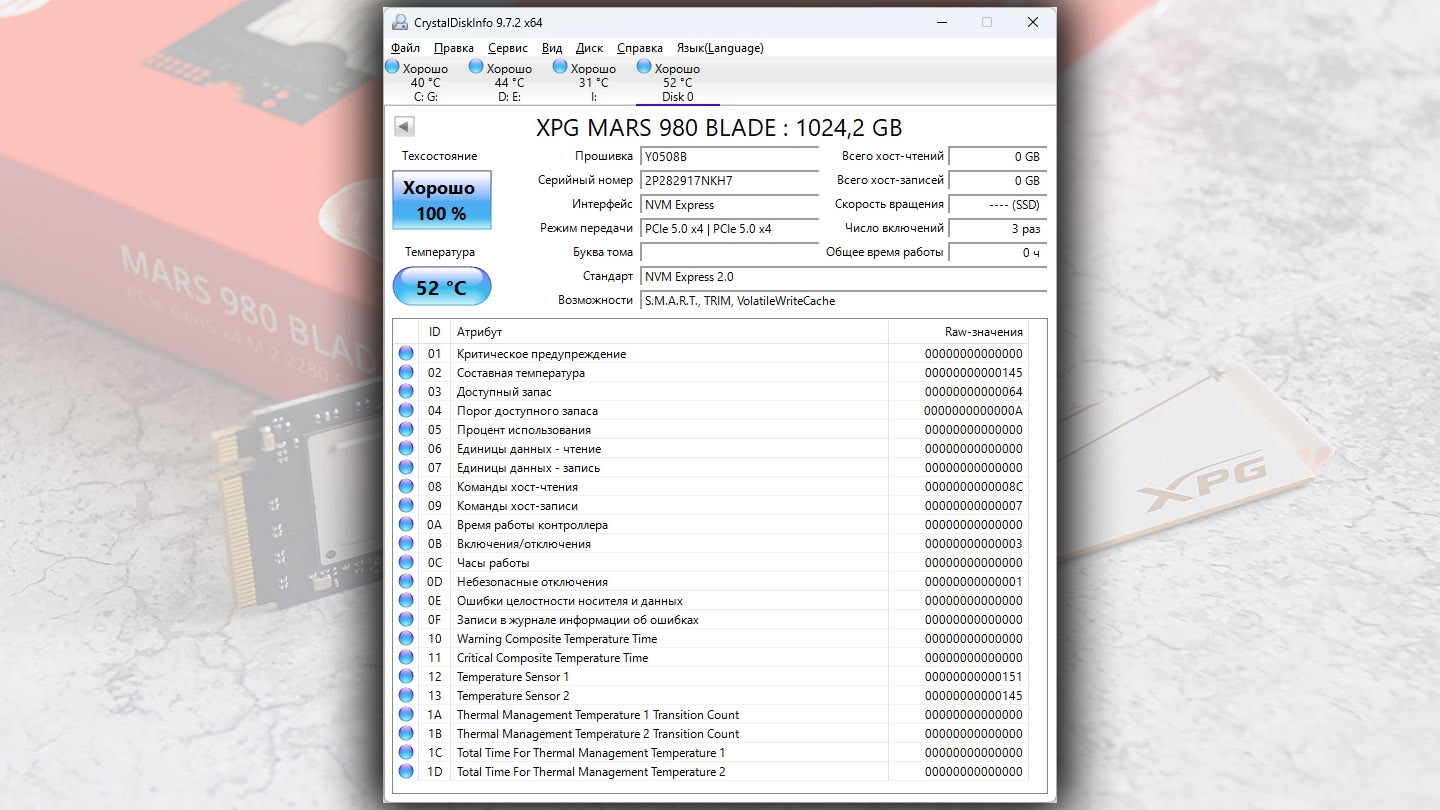Select the Доступный запас attribute row
This screenshot has width=1440, height=810.
click(x=711, y=391)
